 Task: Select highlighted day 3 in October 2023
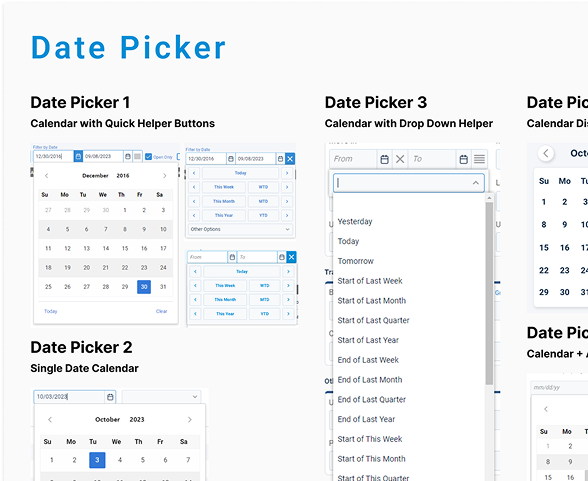pyautogui.click(x=97, y=460)
